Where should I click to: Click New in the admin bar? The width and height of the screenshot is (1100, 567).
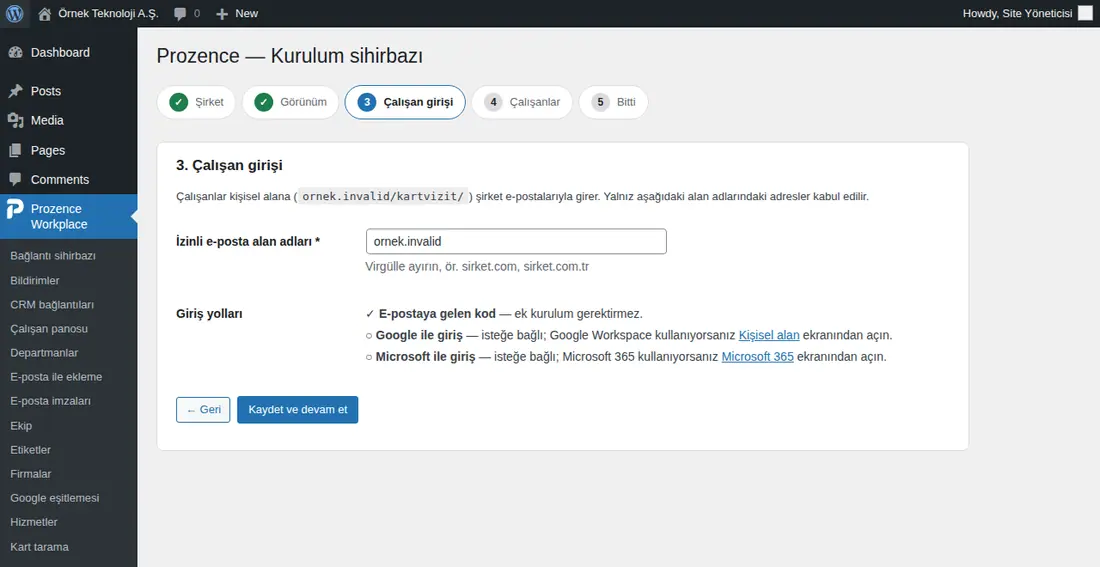click(246, 14)
